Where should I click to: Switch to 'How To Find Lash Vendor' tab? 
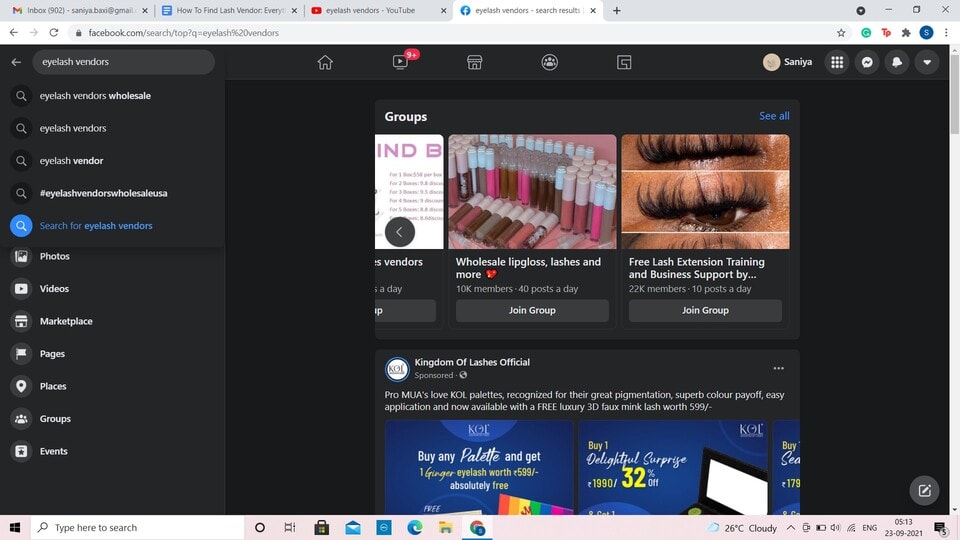[x=230, y=10]
